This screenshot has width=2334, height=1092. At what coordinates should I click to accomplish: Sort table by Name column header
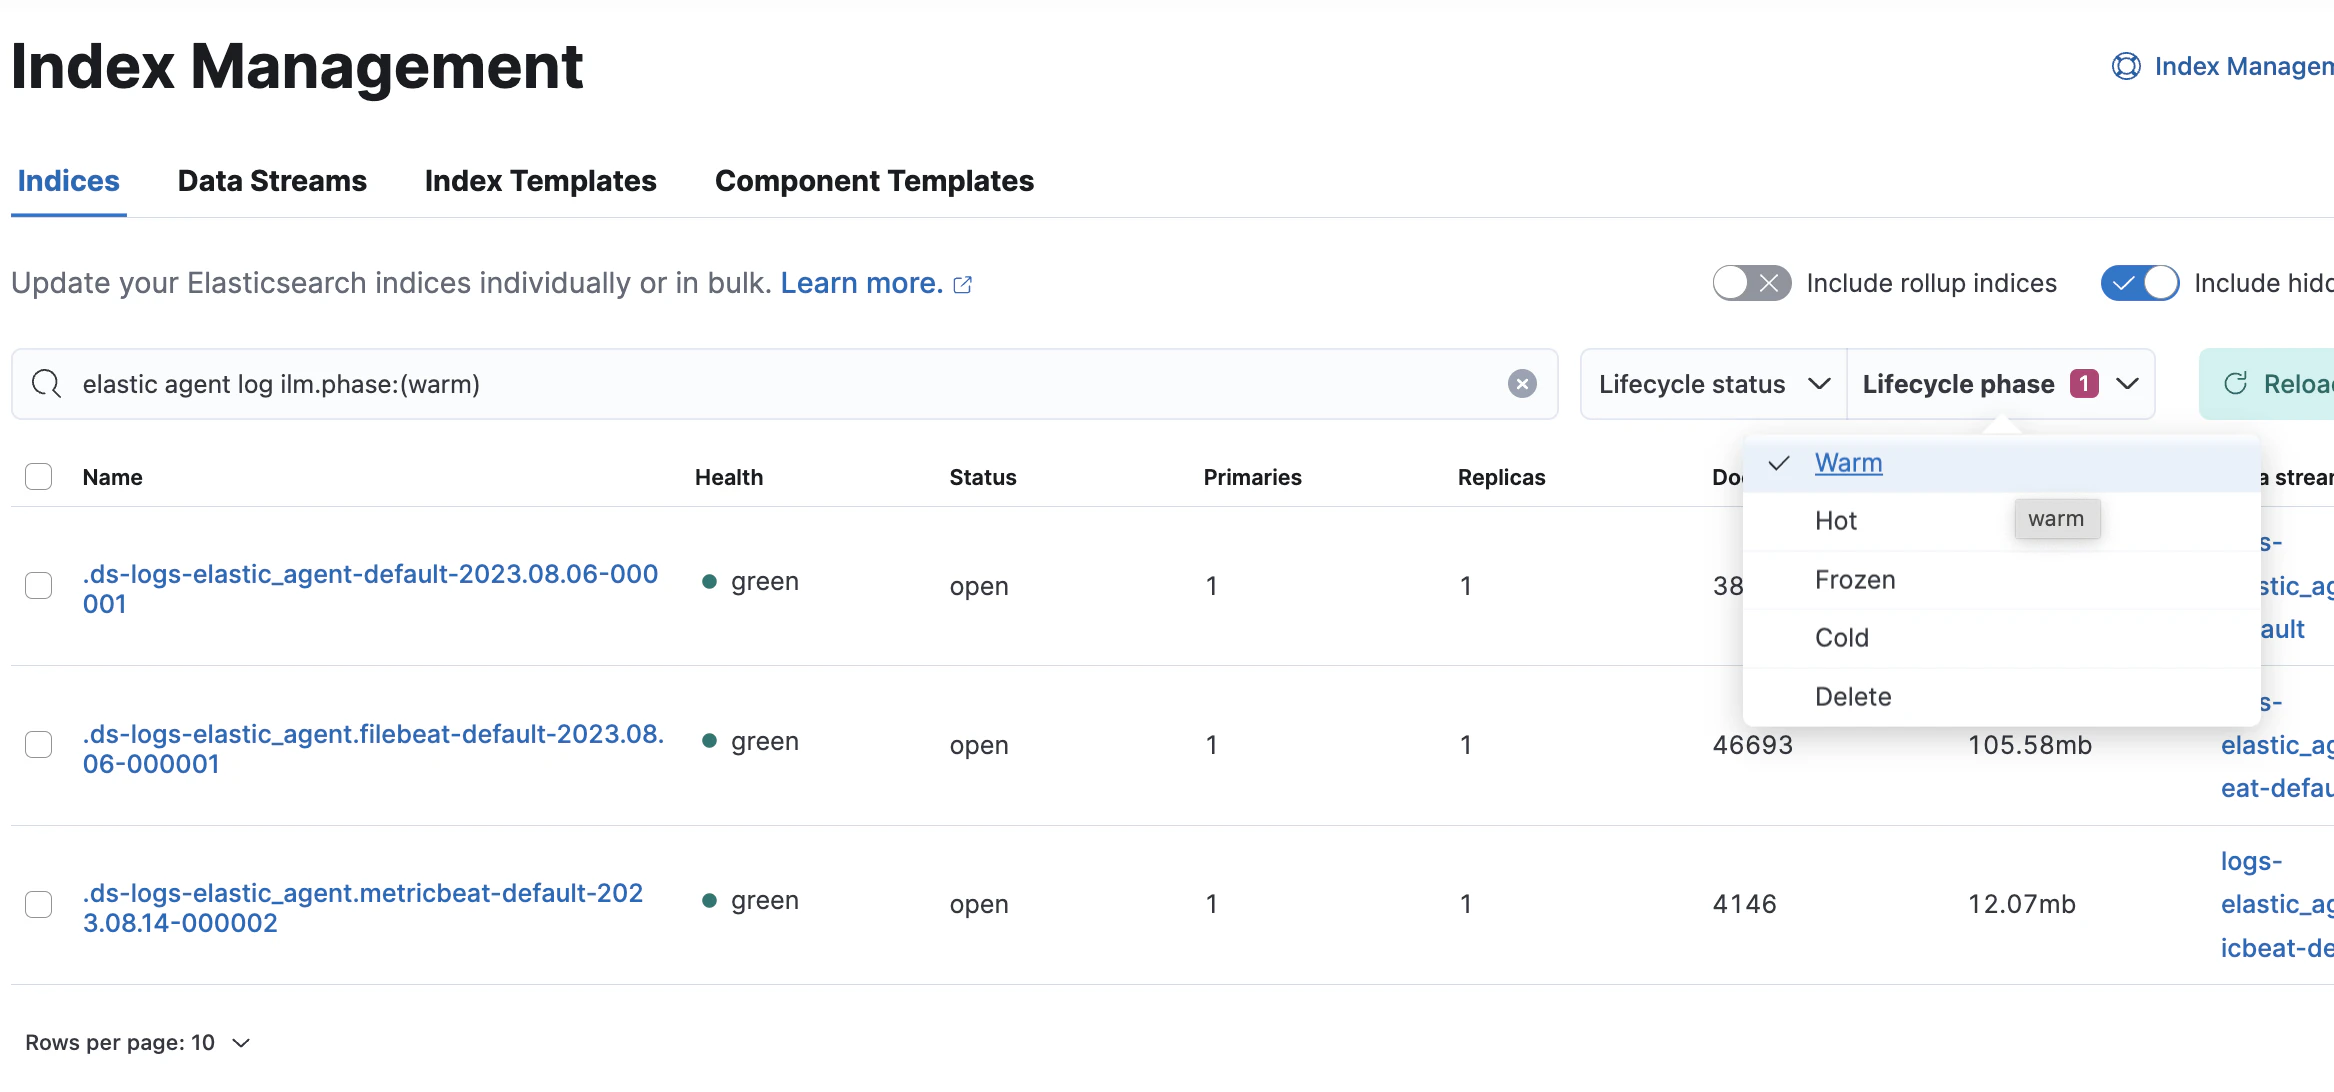pos(112,478)
